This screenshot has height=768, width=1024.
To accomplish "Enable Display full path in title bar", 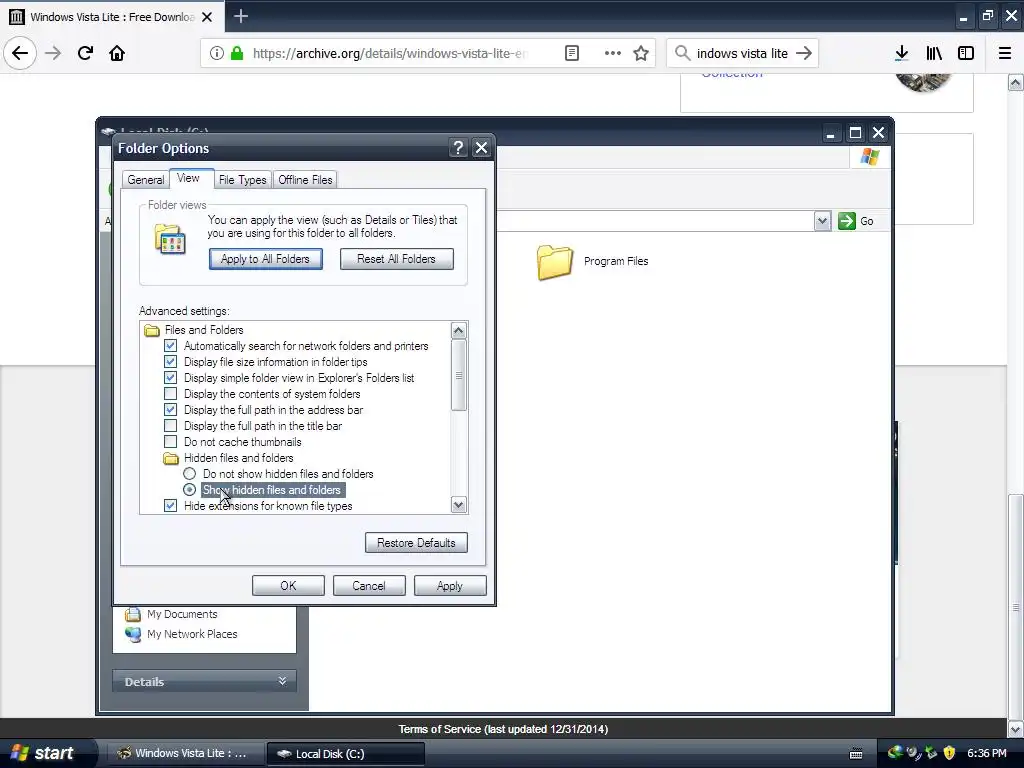I will tap(170, 426).
